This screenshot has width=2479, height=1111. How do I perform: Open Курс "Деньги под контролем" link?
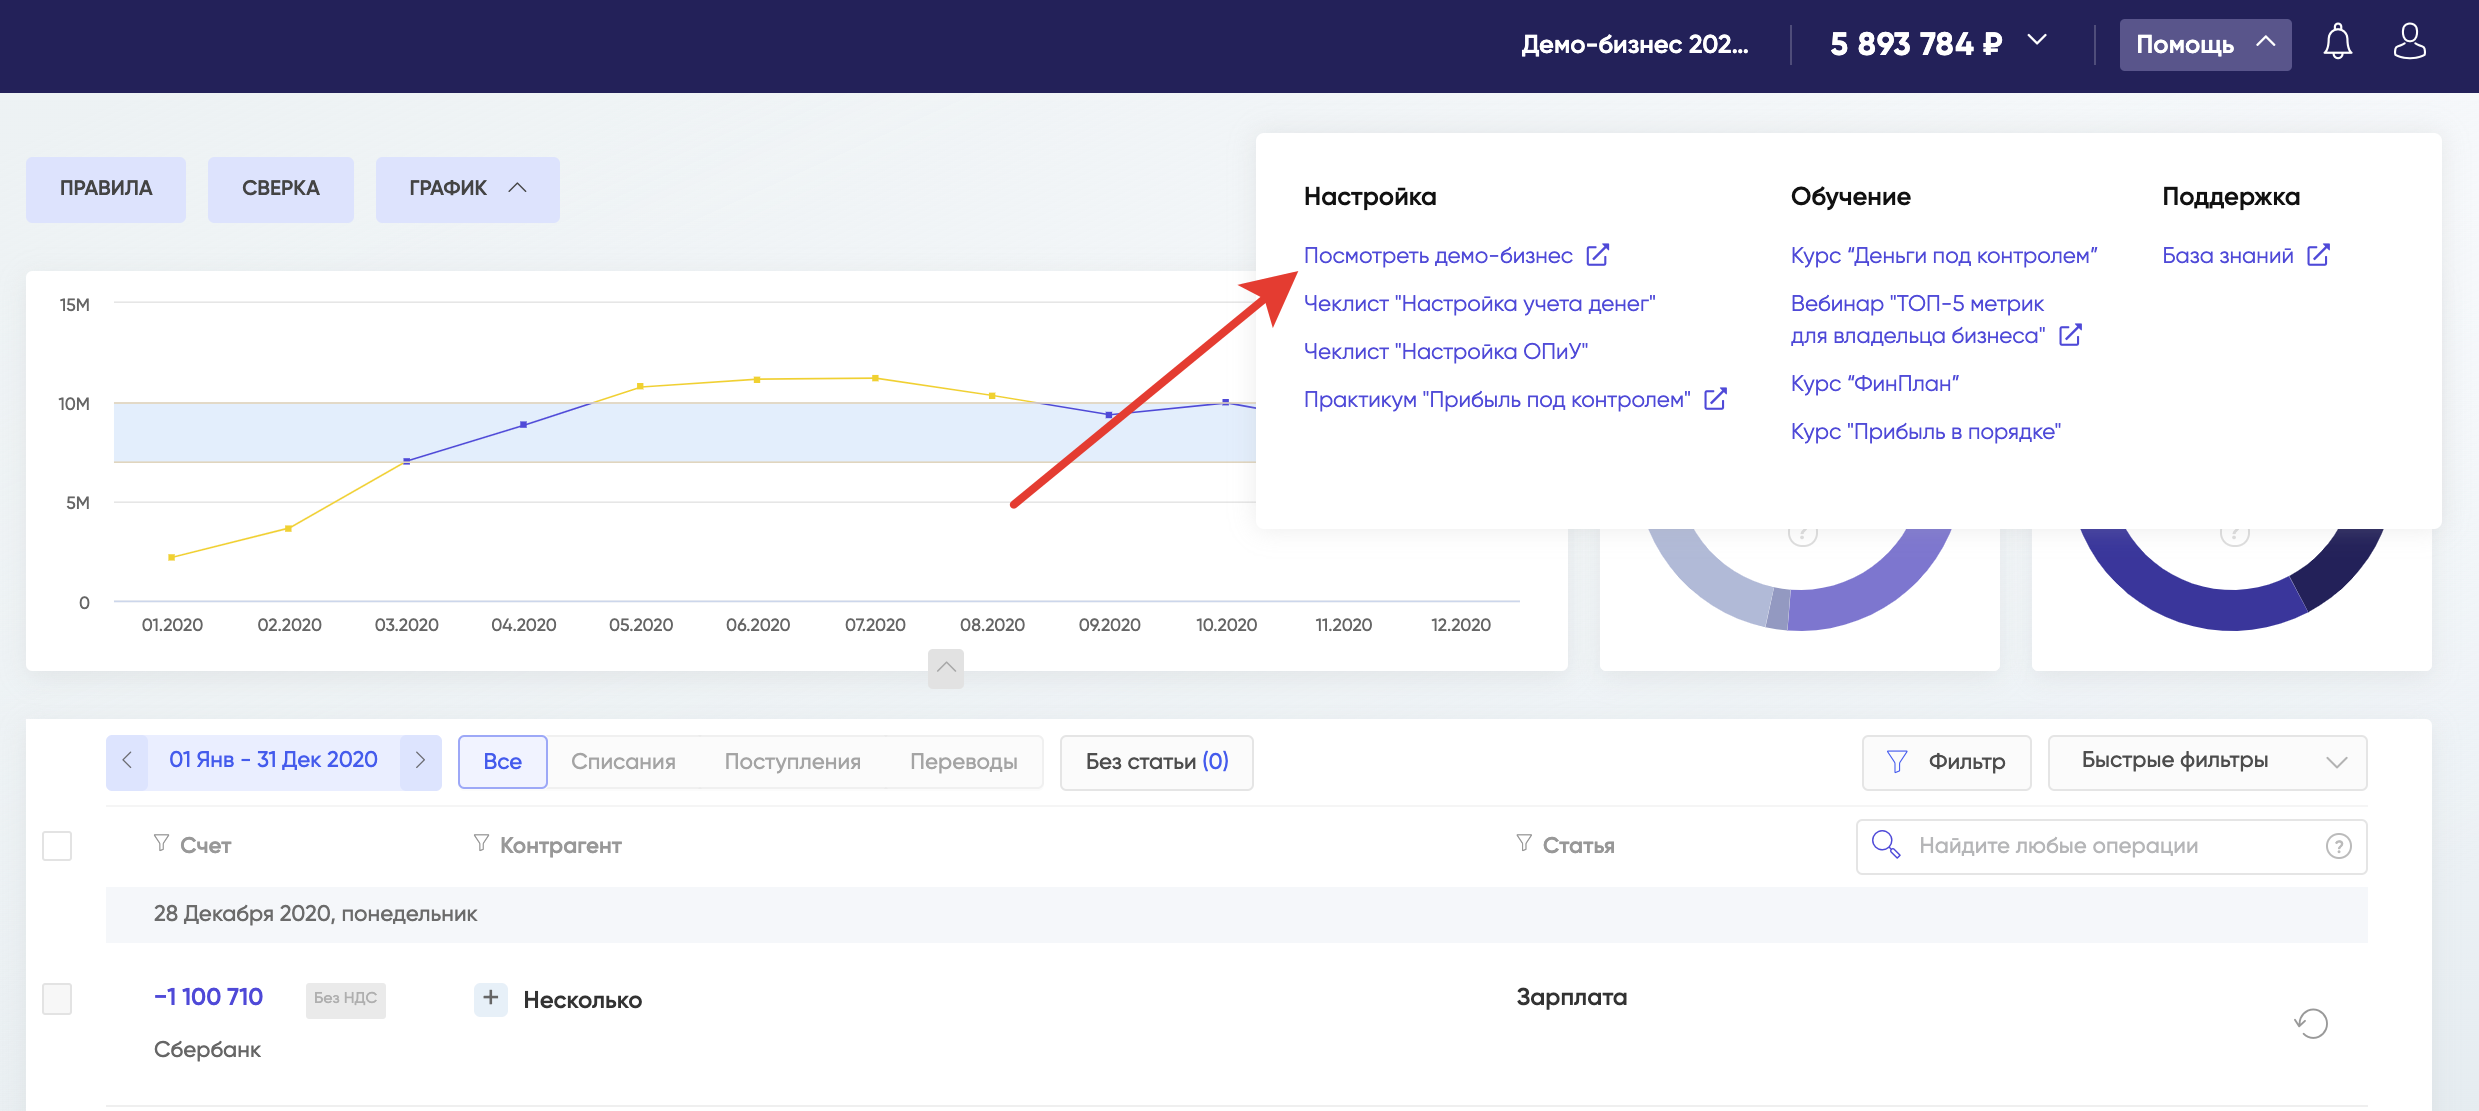tap(1943, 256)
